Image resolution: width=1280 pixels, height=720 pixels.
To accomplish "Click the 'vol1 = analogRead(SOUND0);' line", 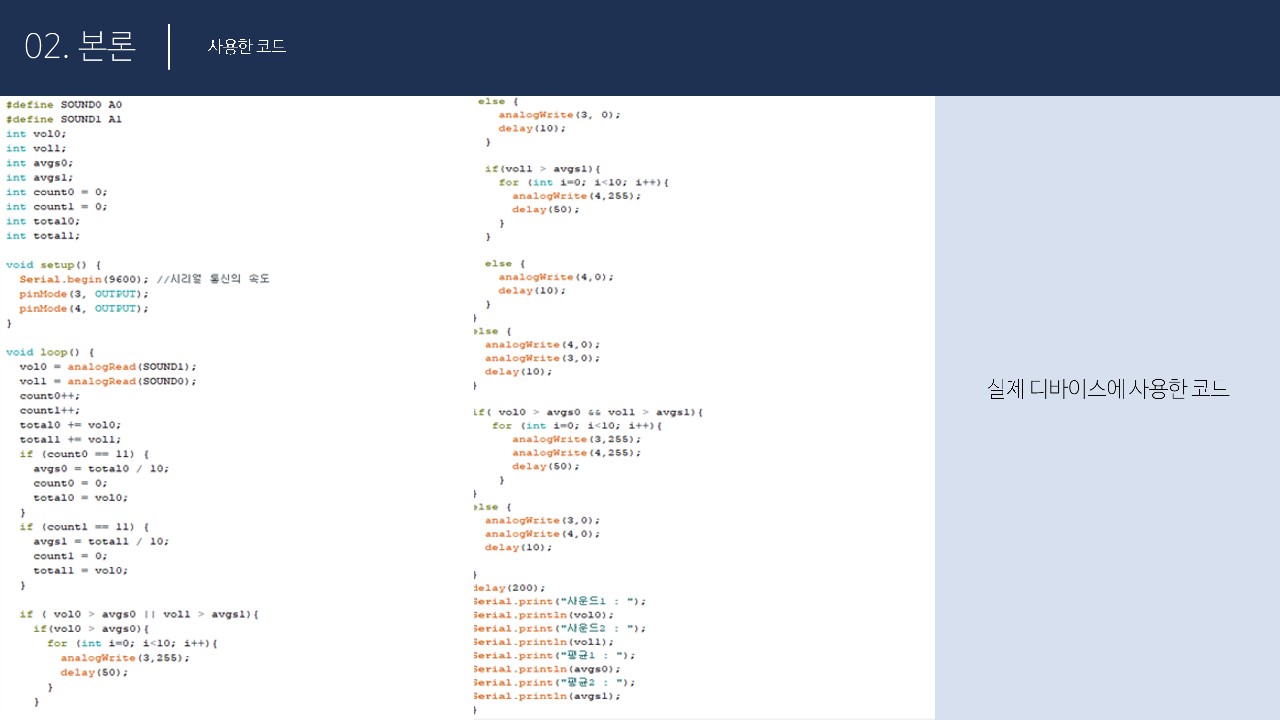I will [108, 381].
